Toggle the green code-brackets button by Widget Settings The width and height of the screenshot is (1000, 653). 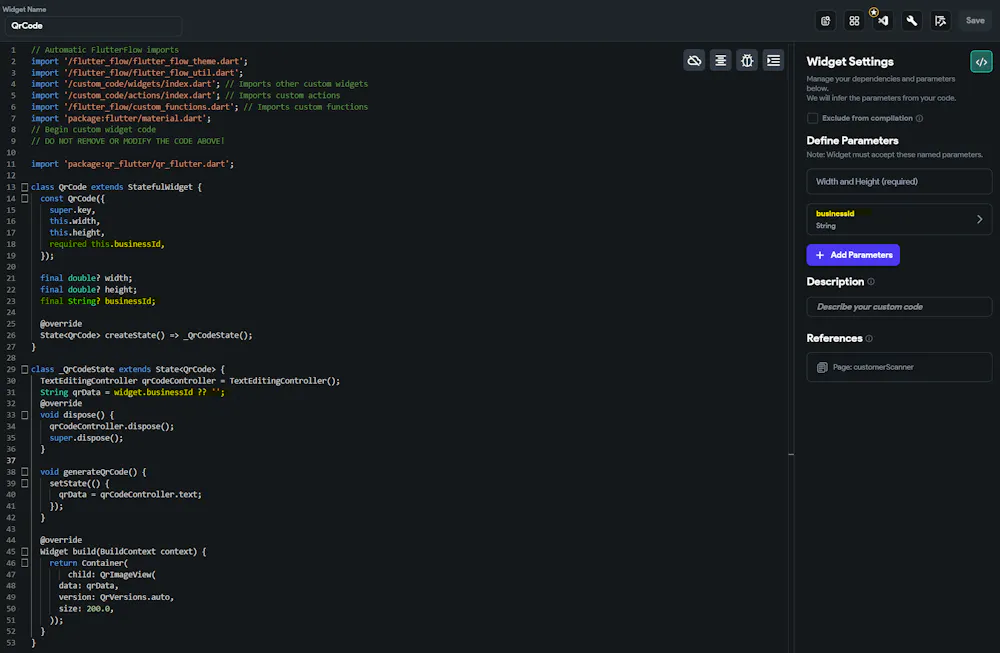(x=981, y=62)
